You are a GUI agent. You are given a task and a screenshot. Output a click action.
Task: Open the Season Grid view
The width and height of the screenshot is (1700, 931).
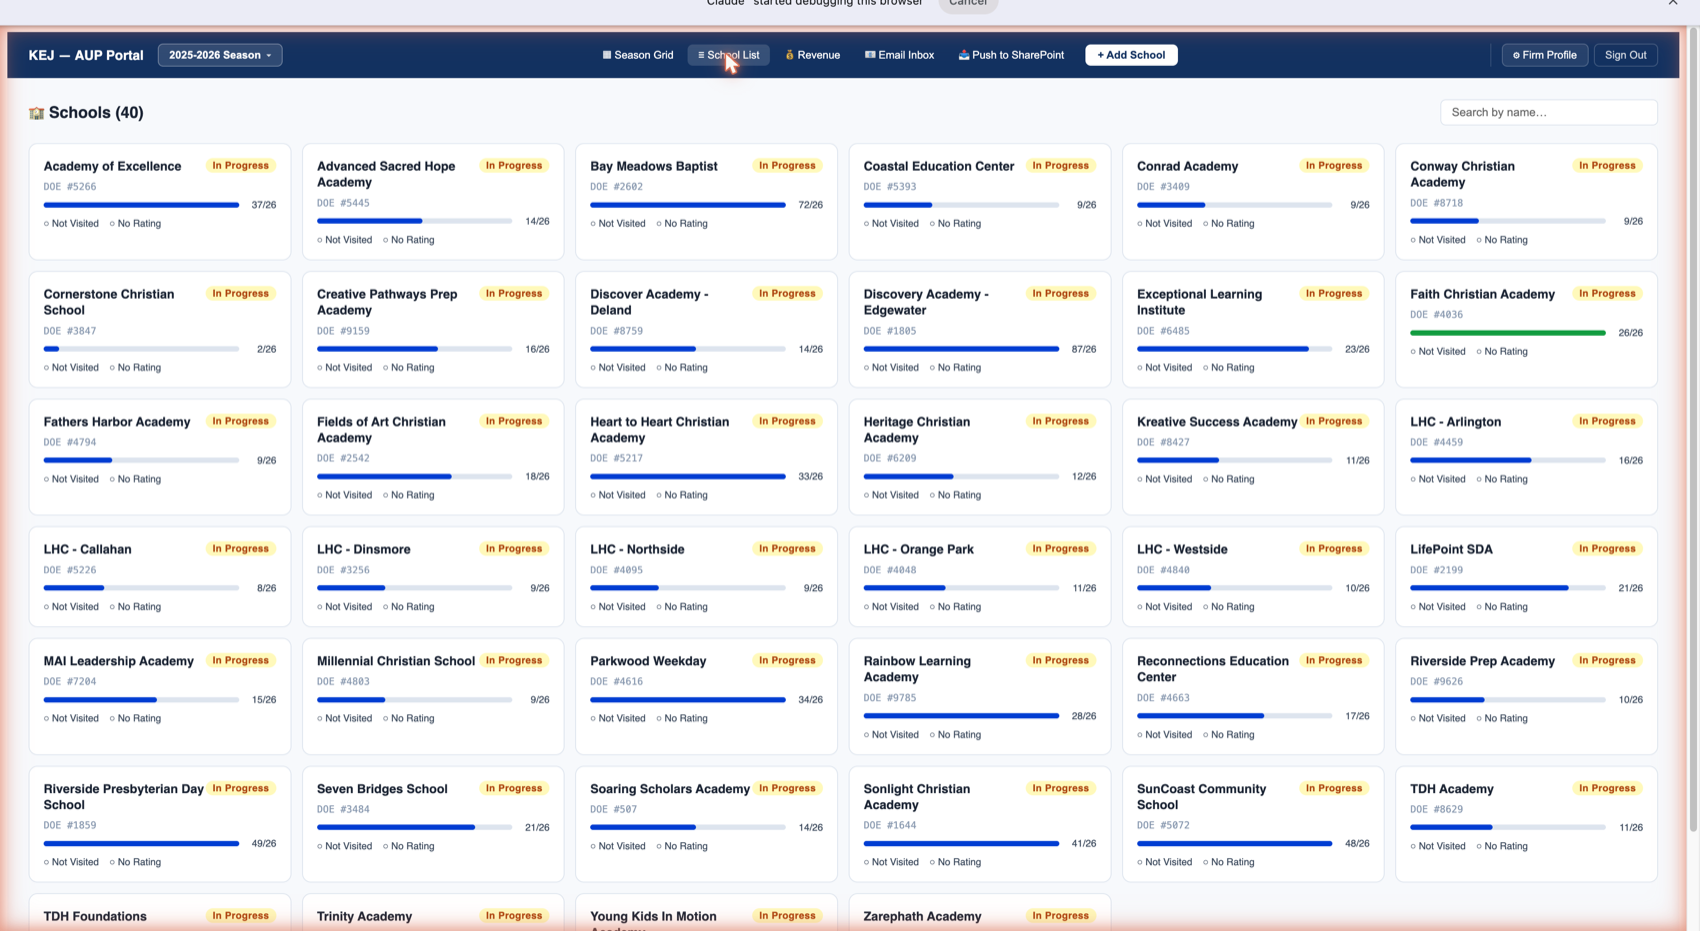[637, 55]
